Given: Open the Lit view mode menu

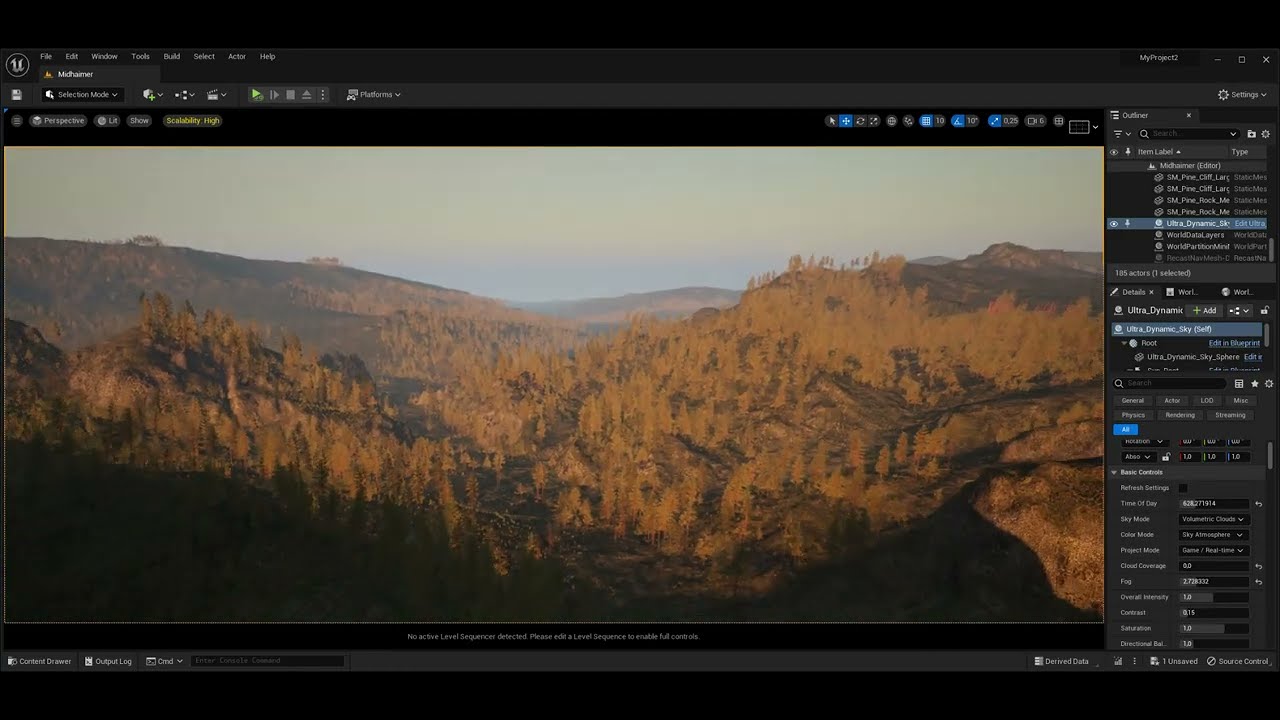Looking at the screenshot, I should click(x=107, y=120).
